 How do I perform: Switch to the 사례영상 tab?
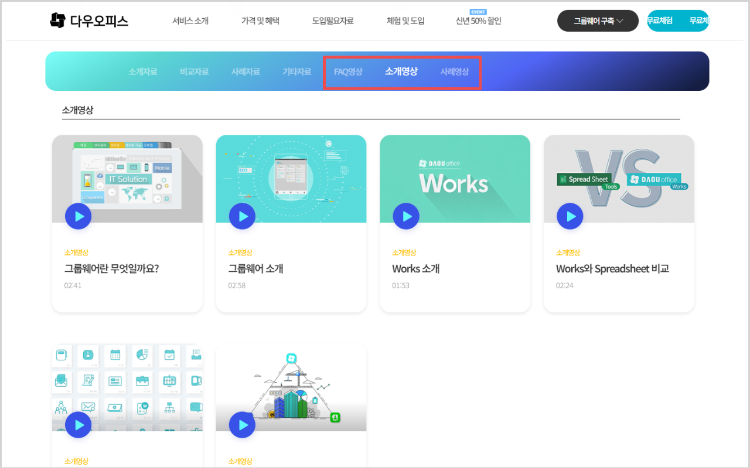(x=454, y=72)
